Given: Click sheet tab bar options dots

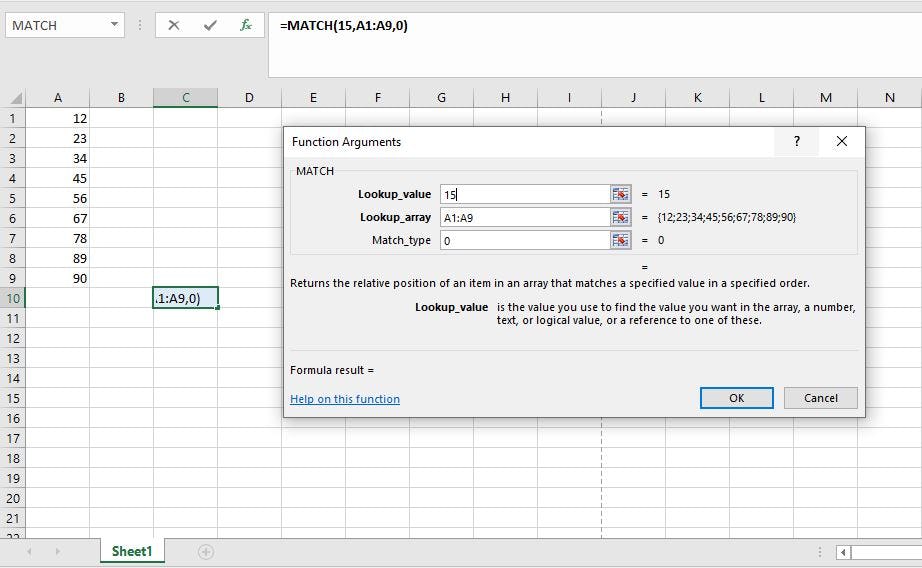Looking at the screenshot, I should click(820, 552).
